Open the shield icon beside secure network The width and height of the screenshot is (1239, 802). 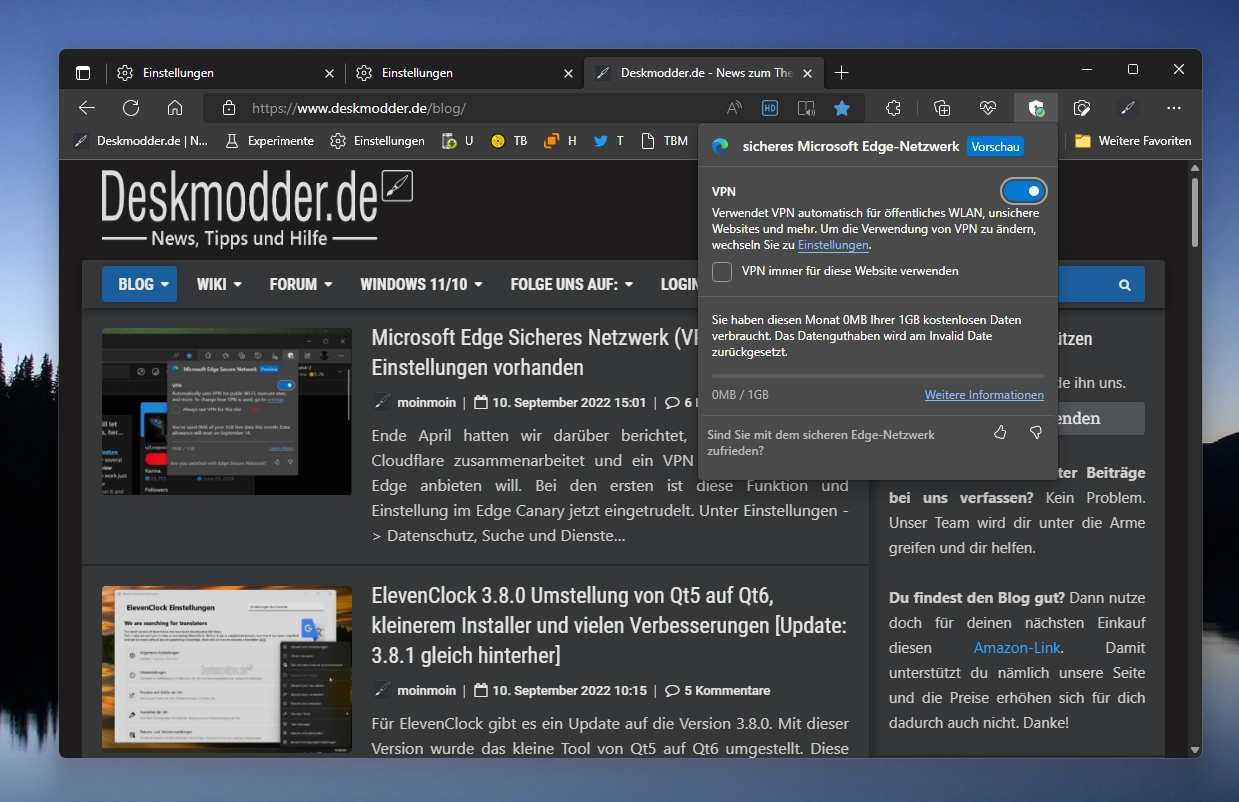pyautogui.click(x=1081, y=108)
